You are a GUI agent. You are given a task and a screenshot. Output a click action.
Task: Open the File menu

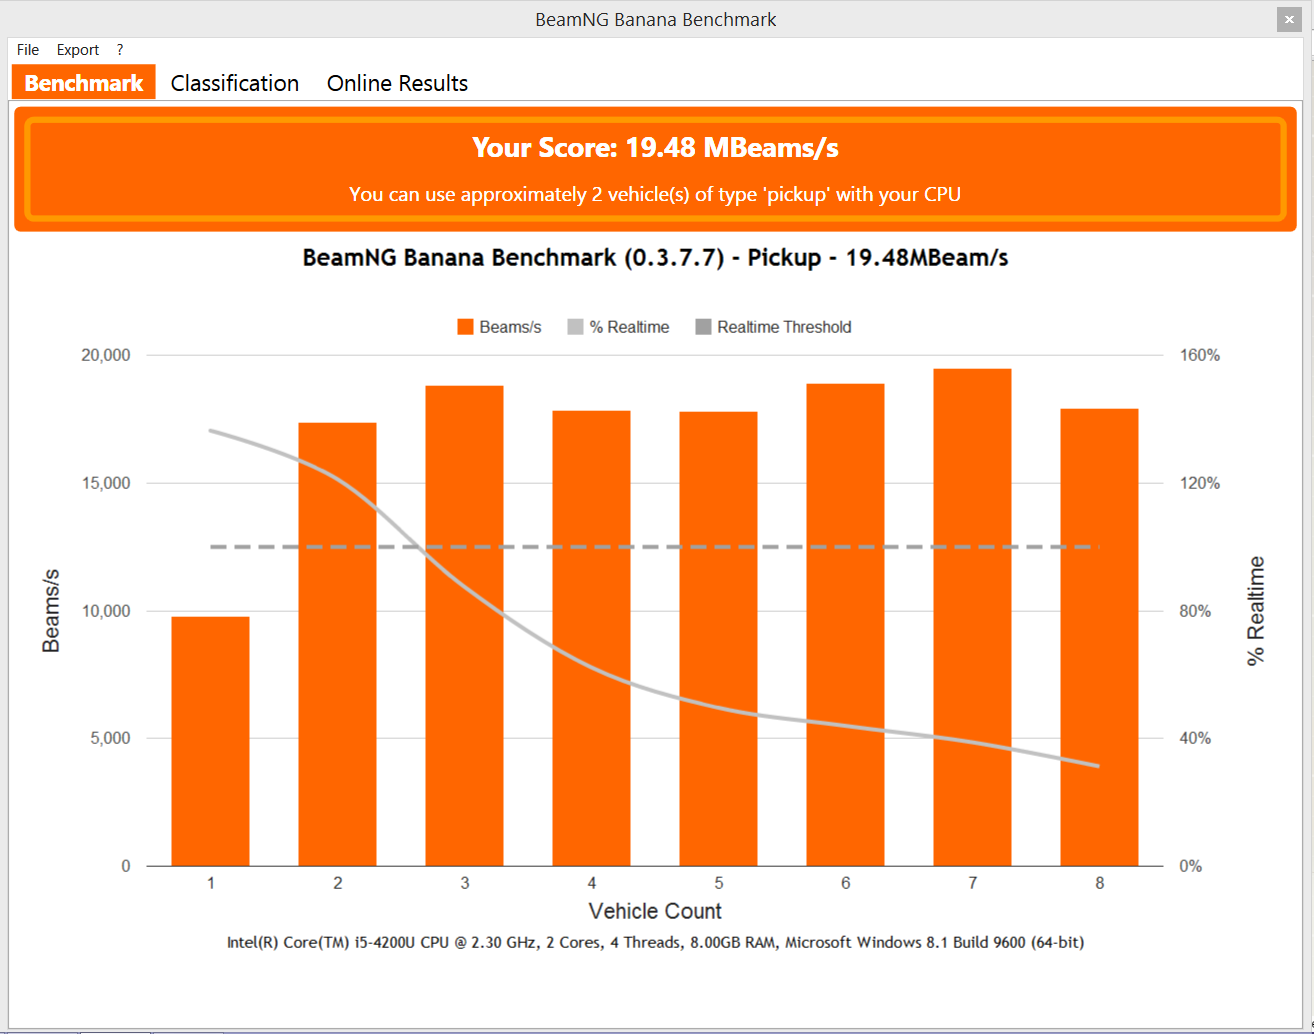(x=28, y=50)
